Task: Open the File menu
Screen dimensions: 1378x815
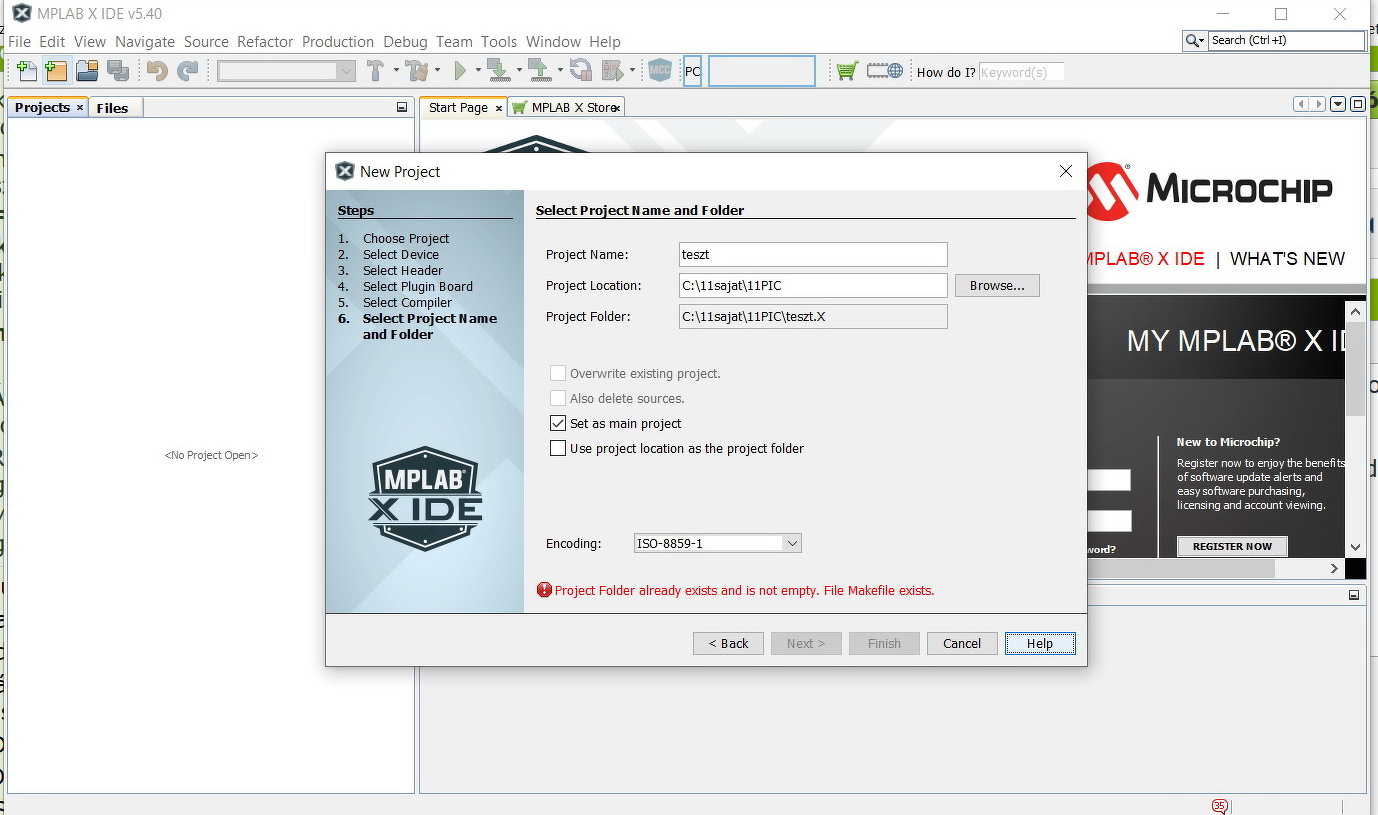Action: [x=20, y=42]
